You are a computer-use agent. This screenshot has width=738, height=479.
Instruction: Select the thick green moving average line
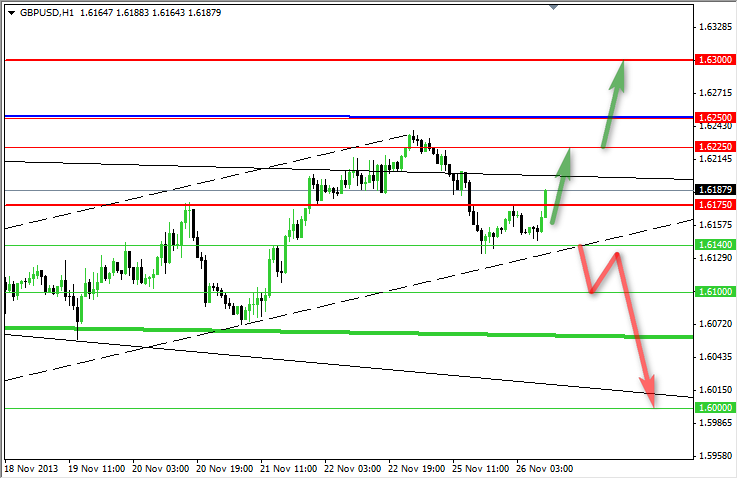[348, 332]
